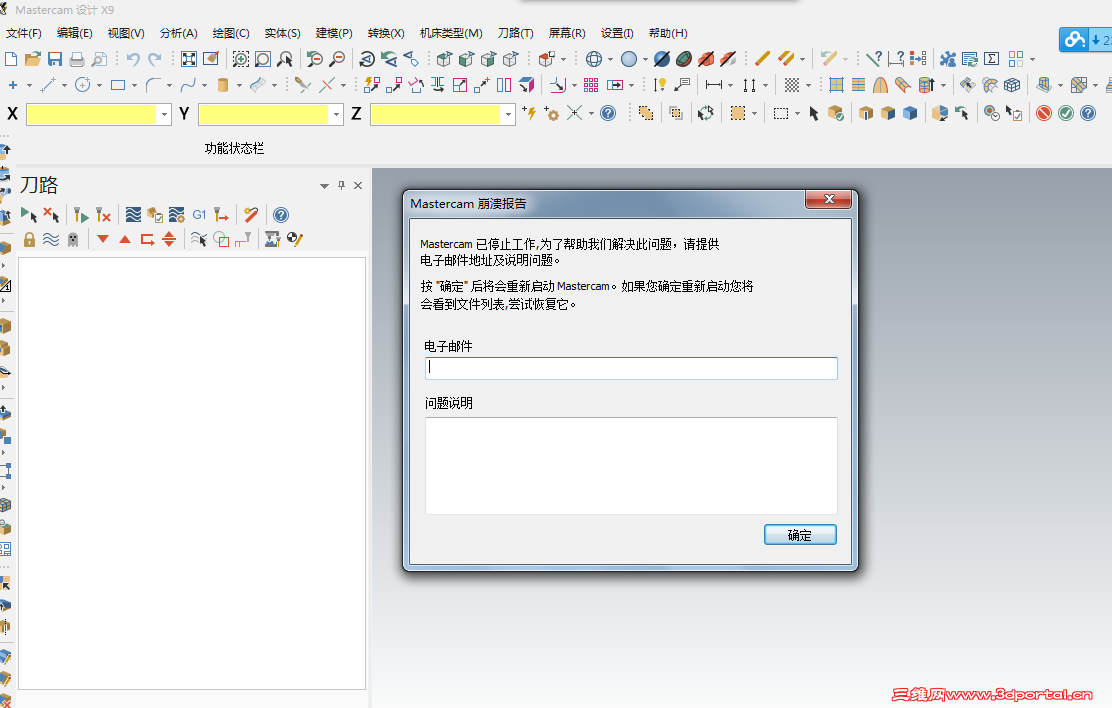The height and width of the screenshot is (708, 1112).
Task: Expand the toolpath panel options triangle
Action: click(324, 186)
